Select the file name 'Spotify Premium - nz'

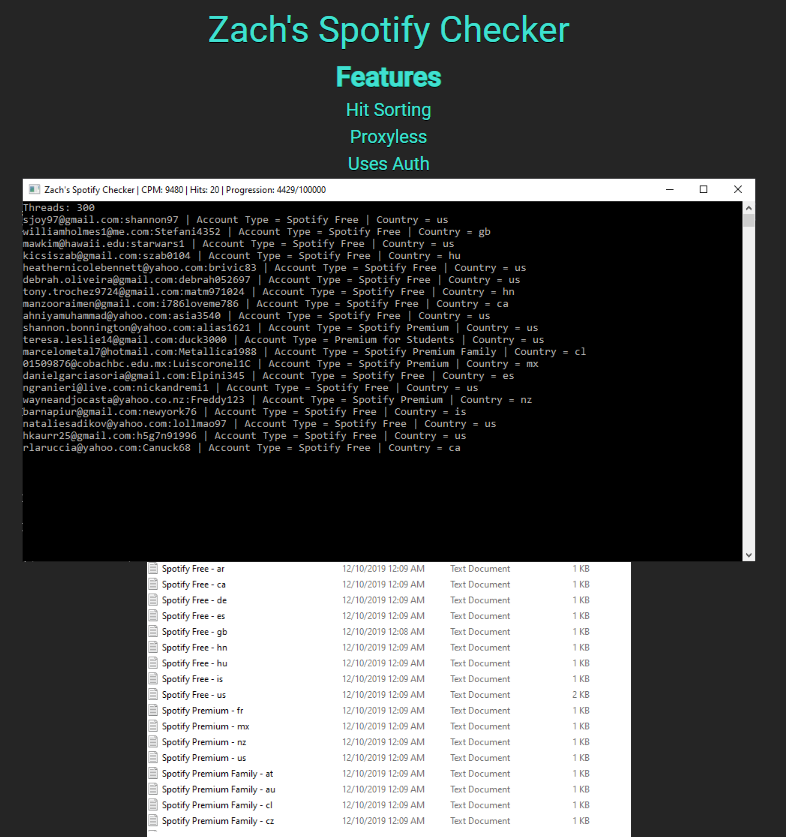pos(204,742)
